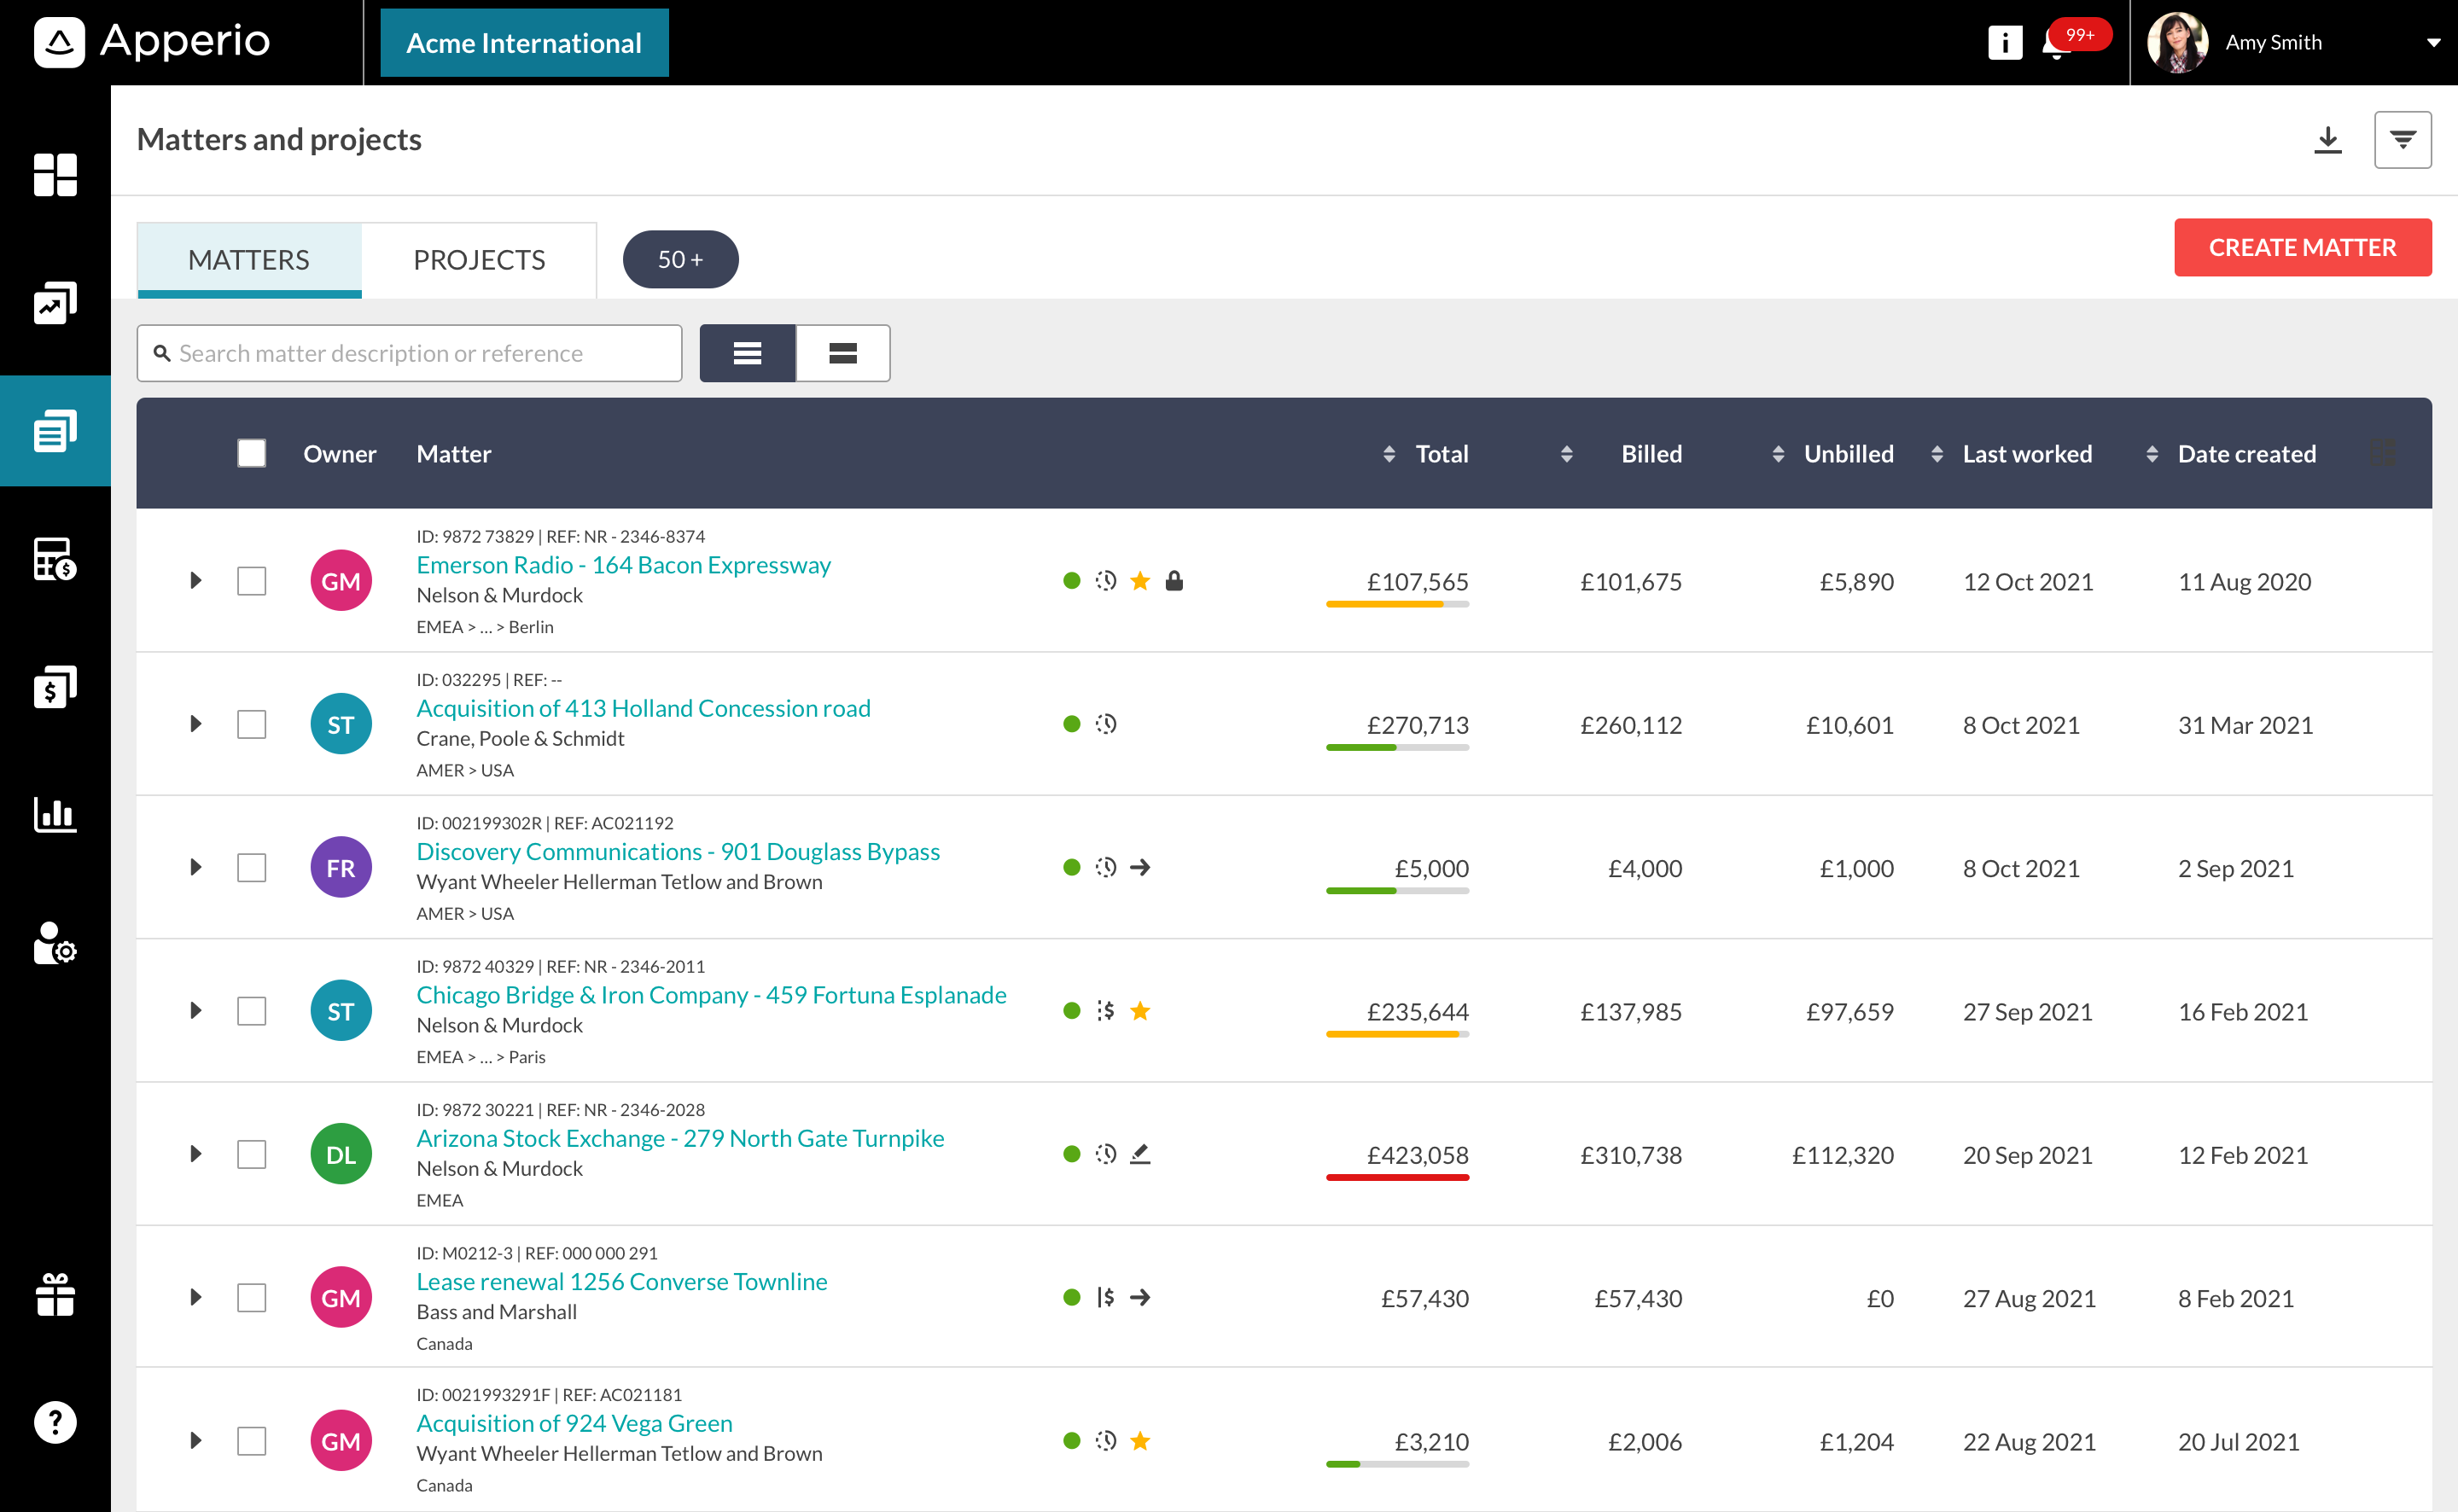This screenshot has width=2458, height=1512.
Task: Check the Emerson Radio matter checkbox
Action: [253, 581]
